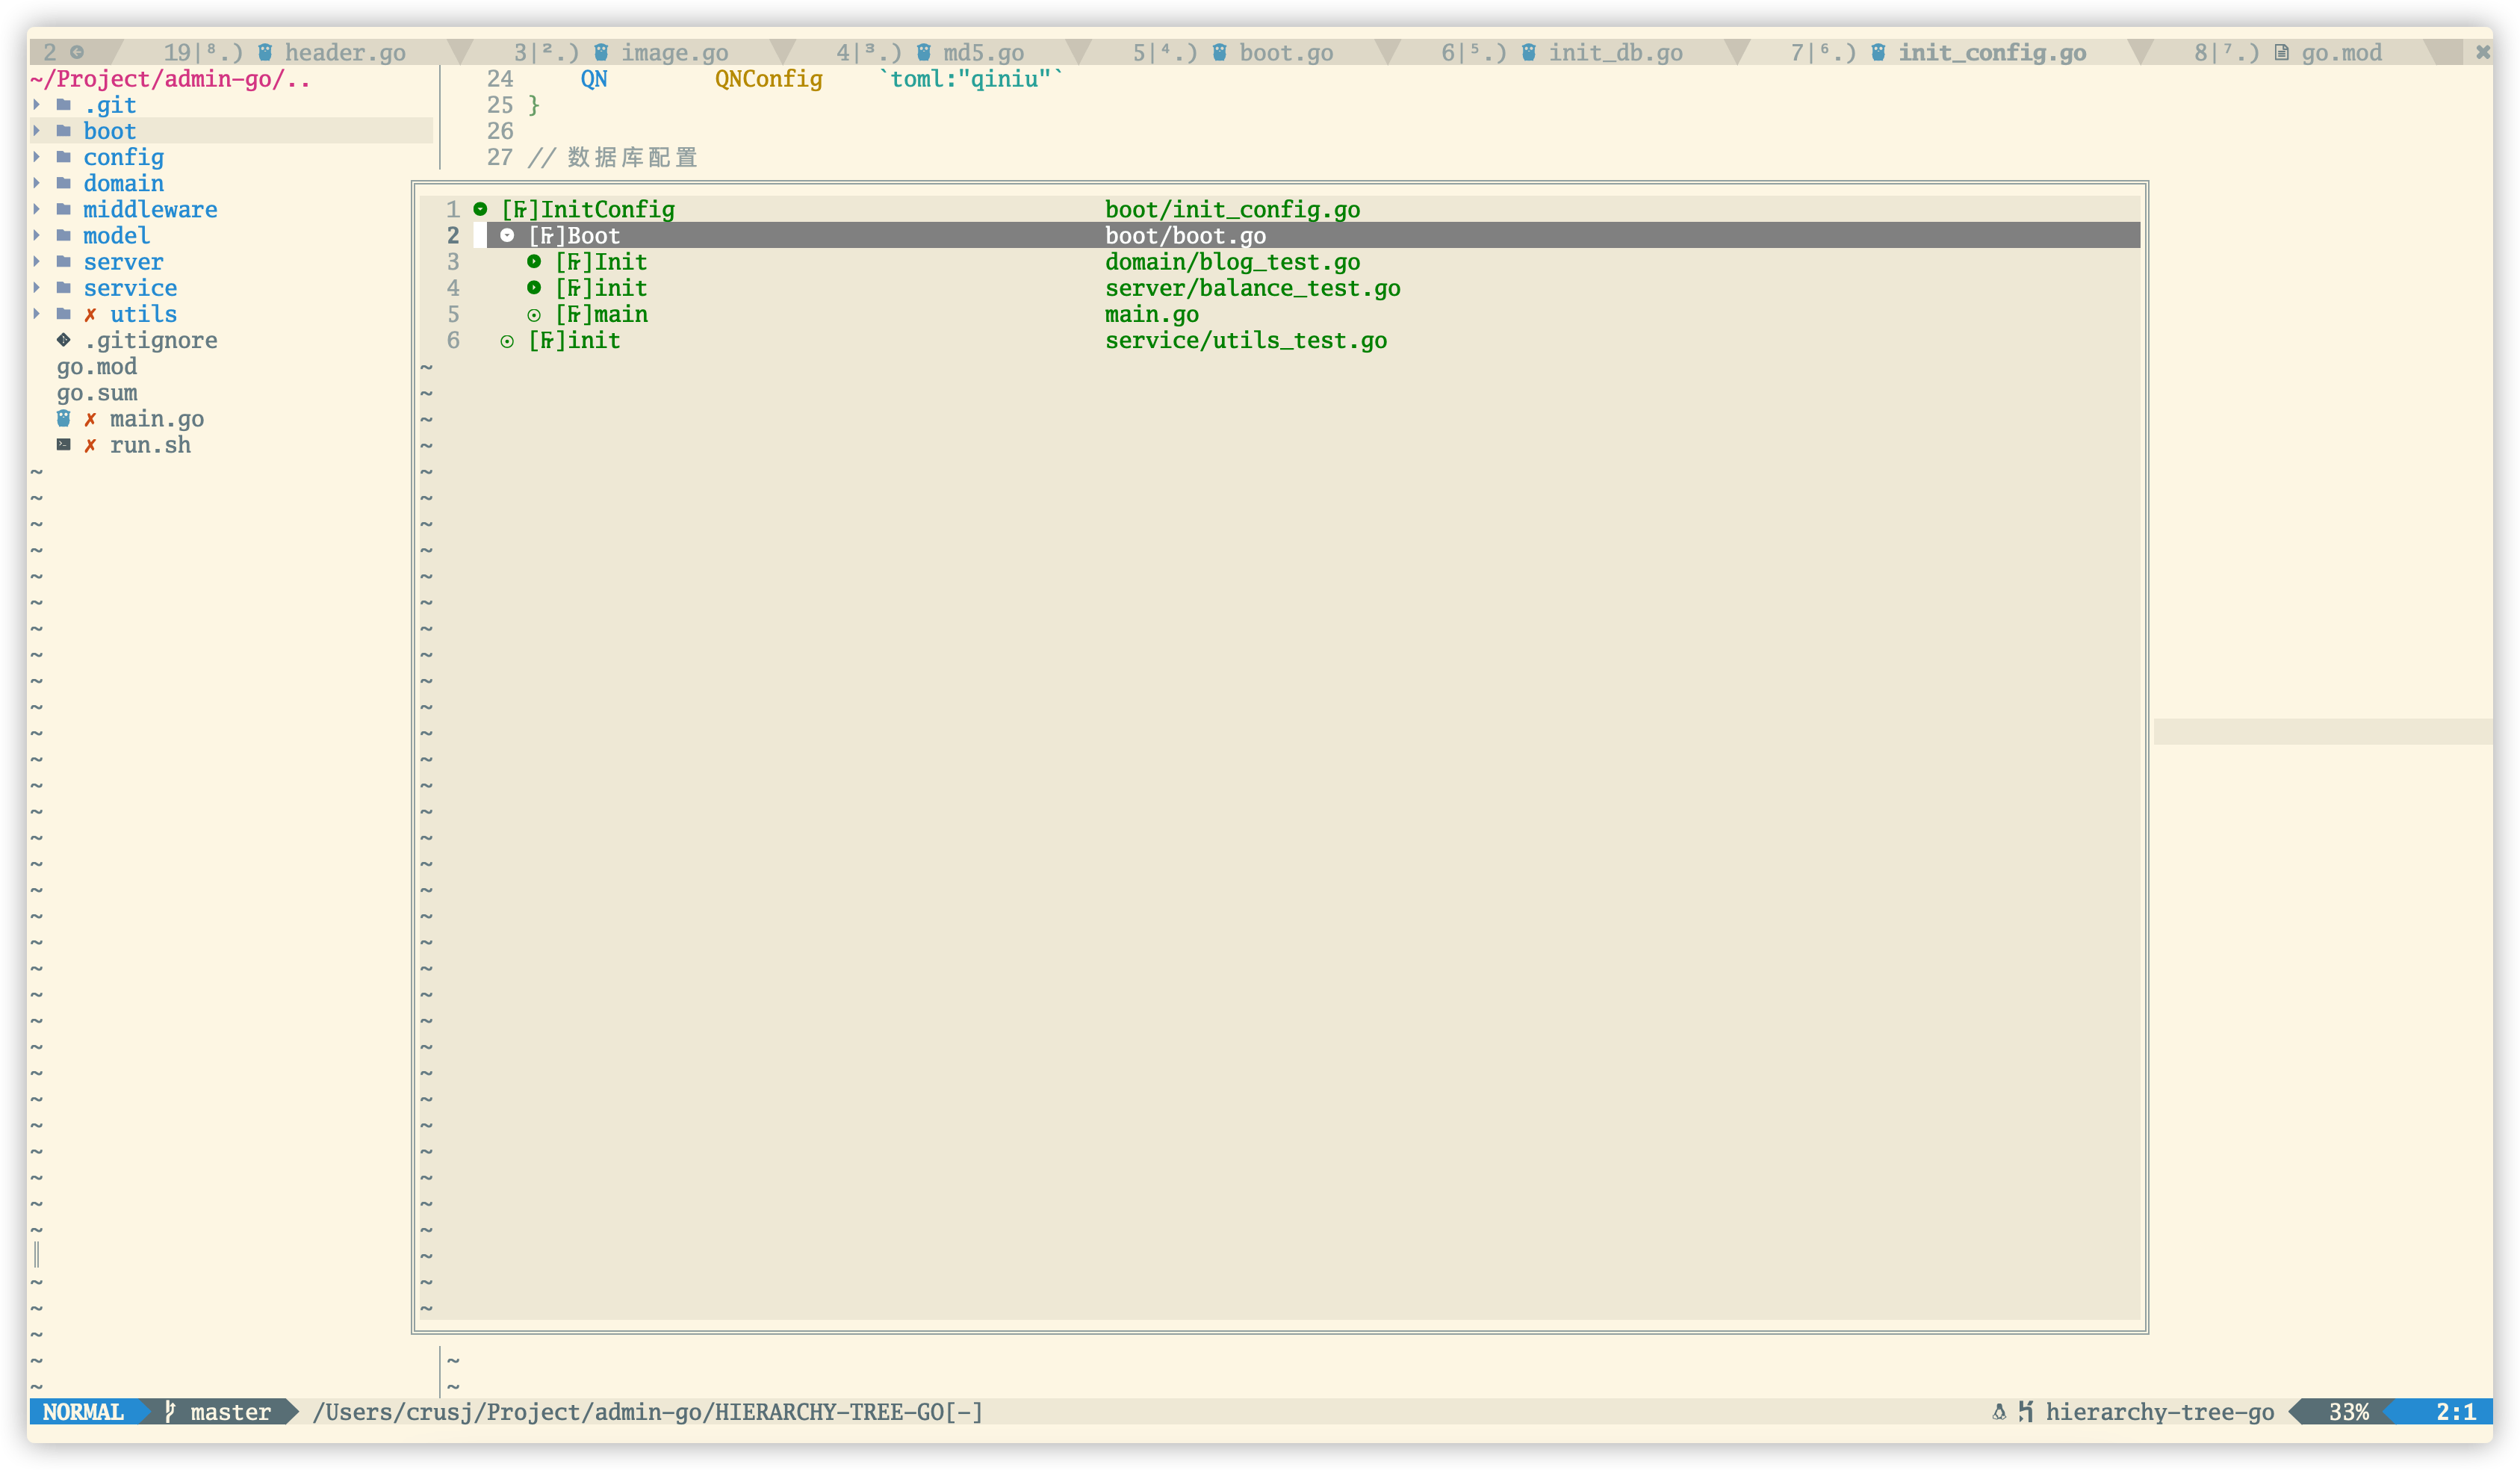Viewport: 2520px width, 1470px height.
Task: Click the git branch icon beside master
Action: (170, 1411)
